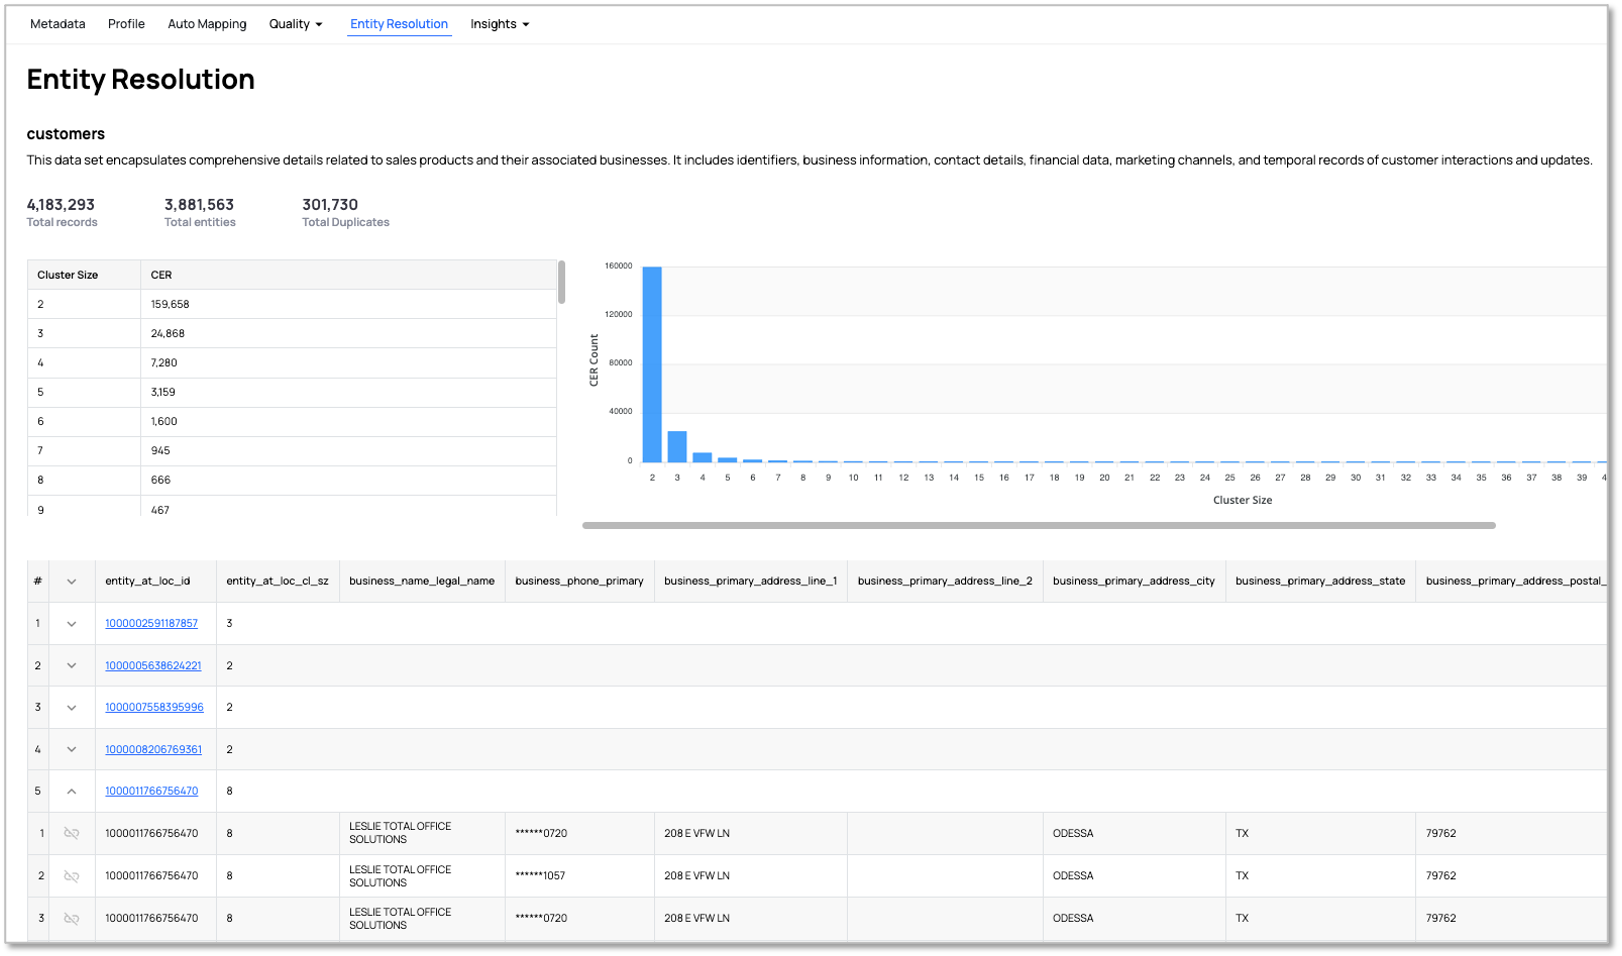Select the CER value 3,159
The height and width of the screenshot is (956, 1622).
coord(163,392)
